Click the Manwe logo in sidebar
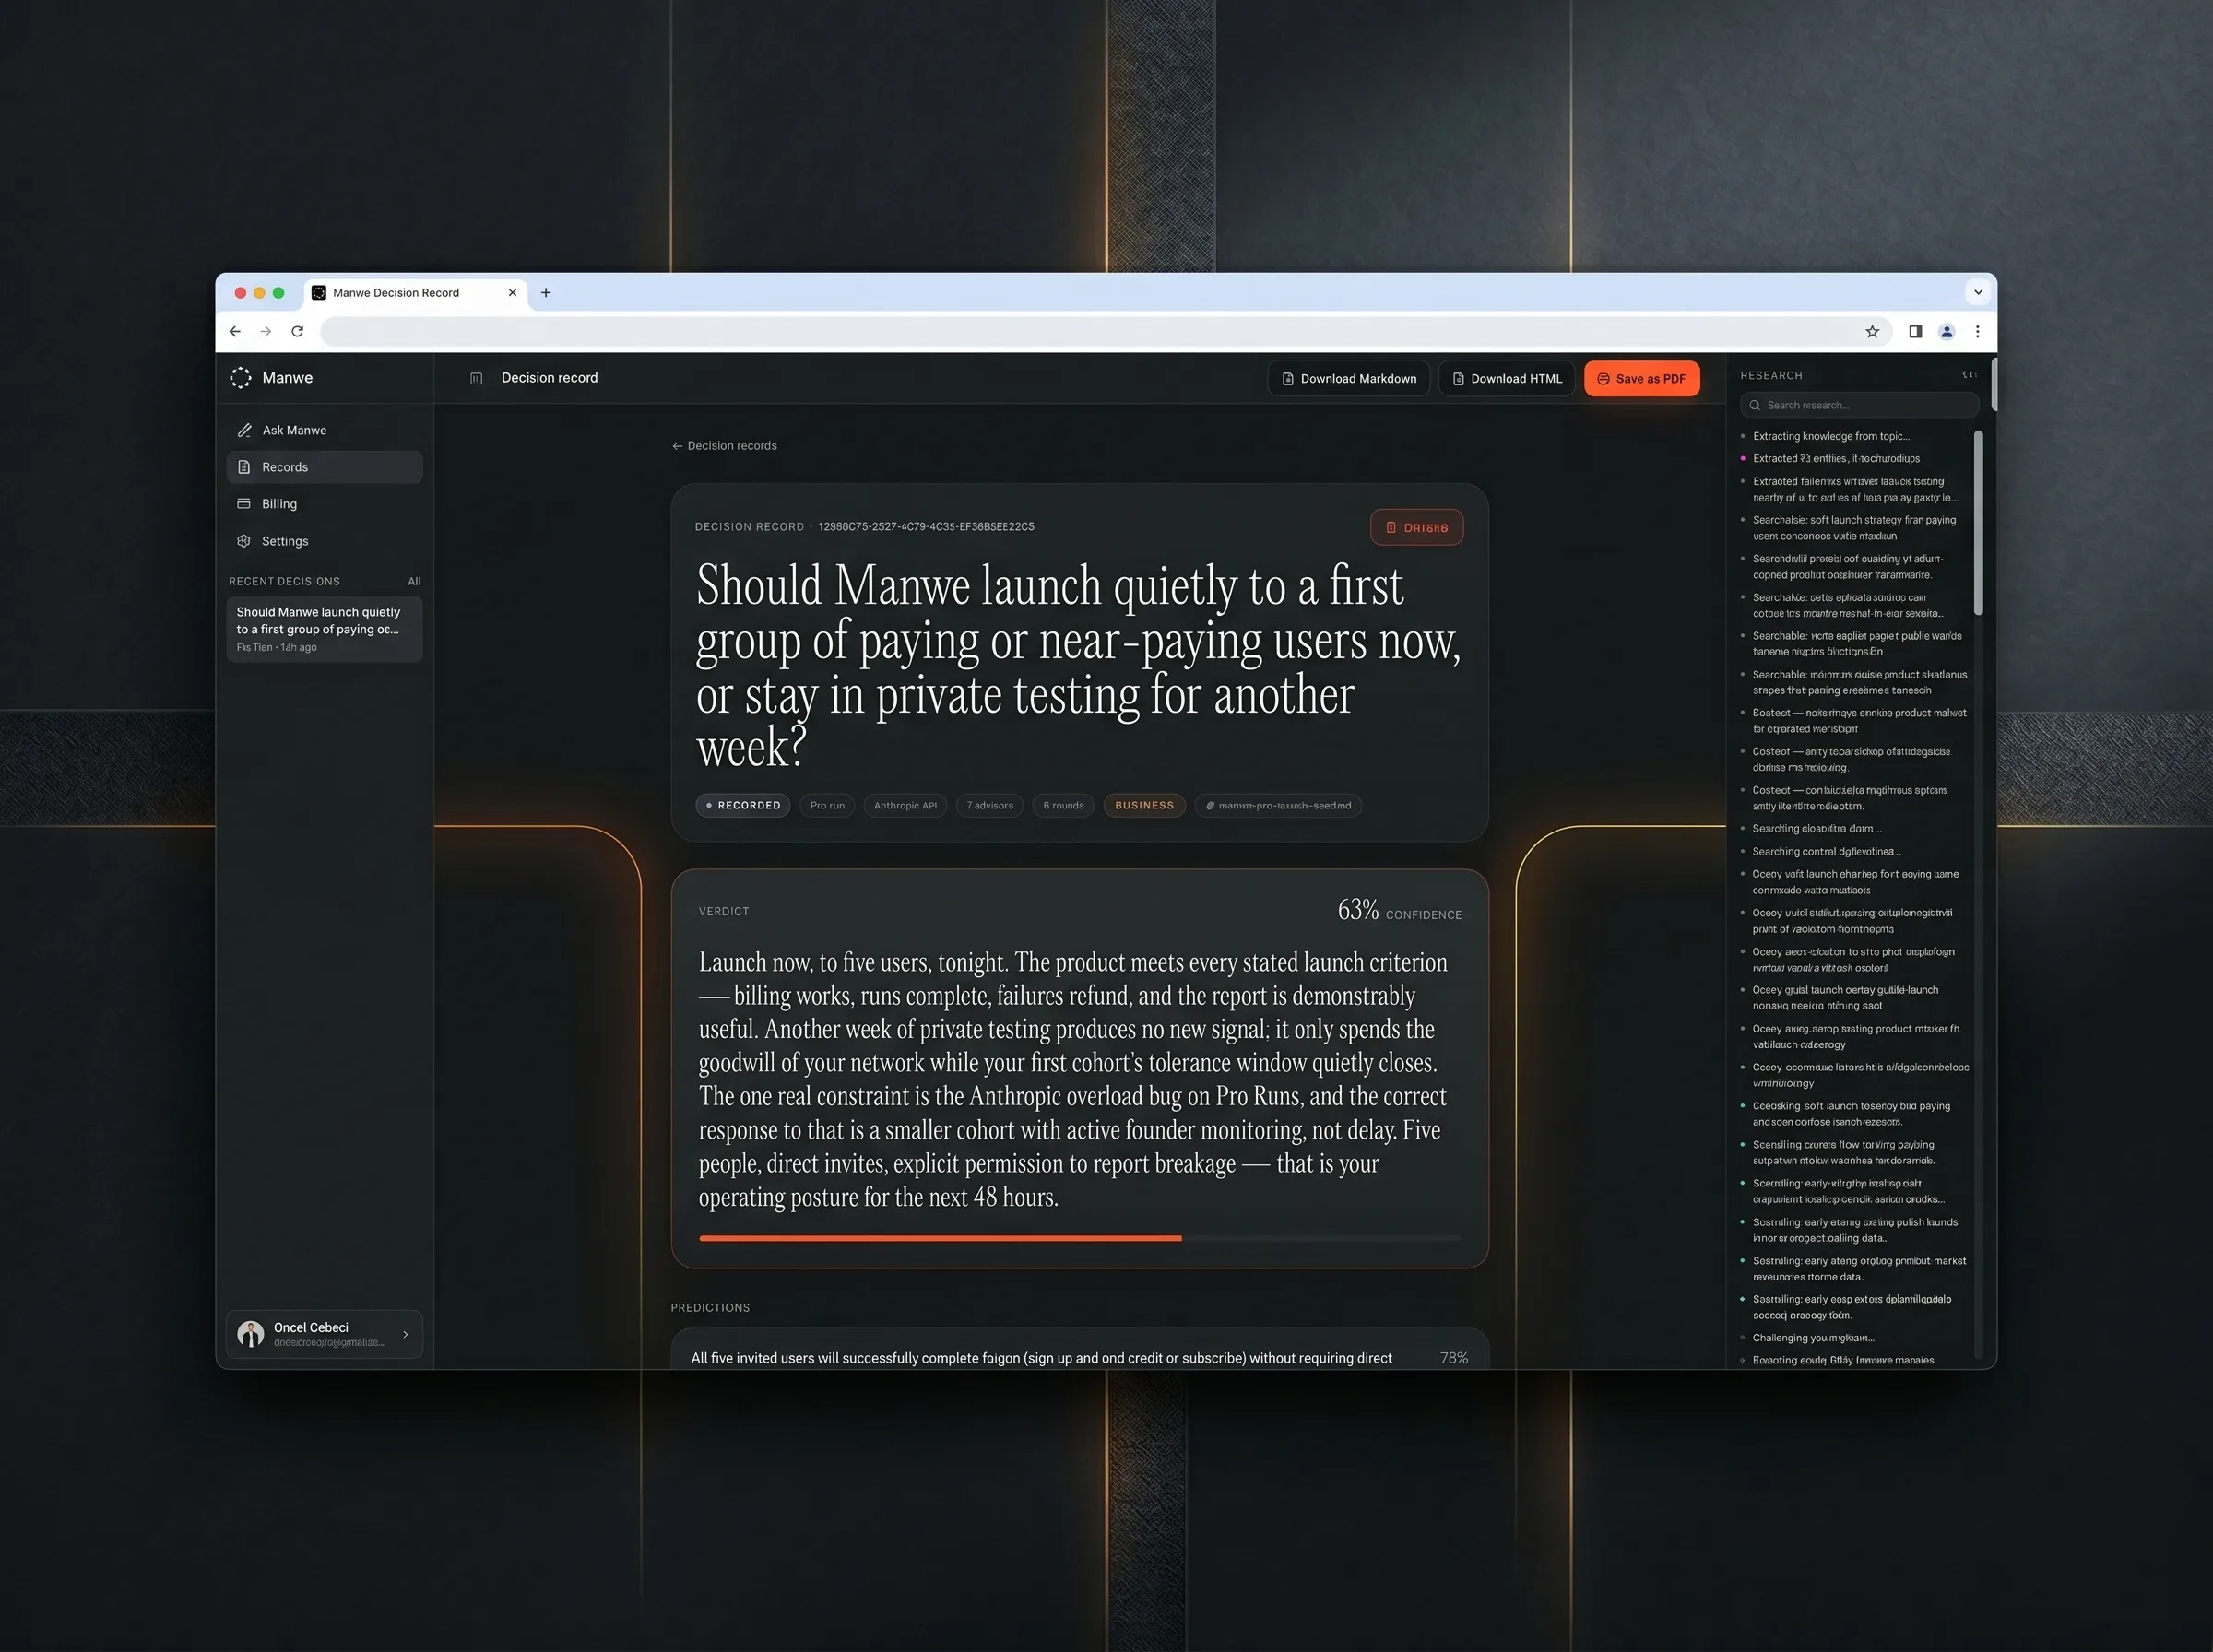 click(x=240, y=377)
